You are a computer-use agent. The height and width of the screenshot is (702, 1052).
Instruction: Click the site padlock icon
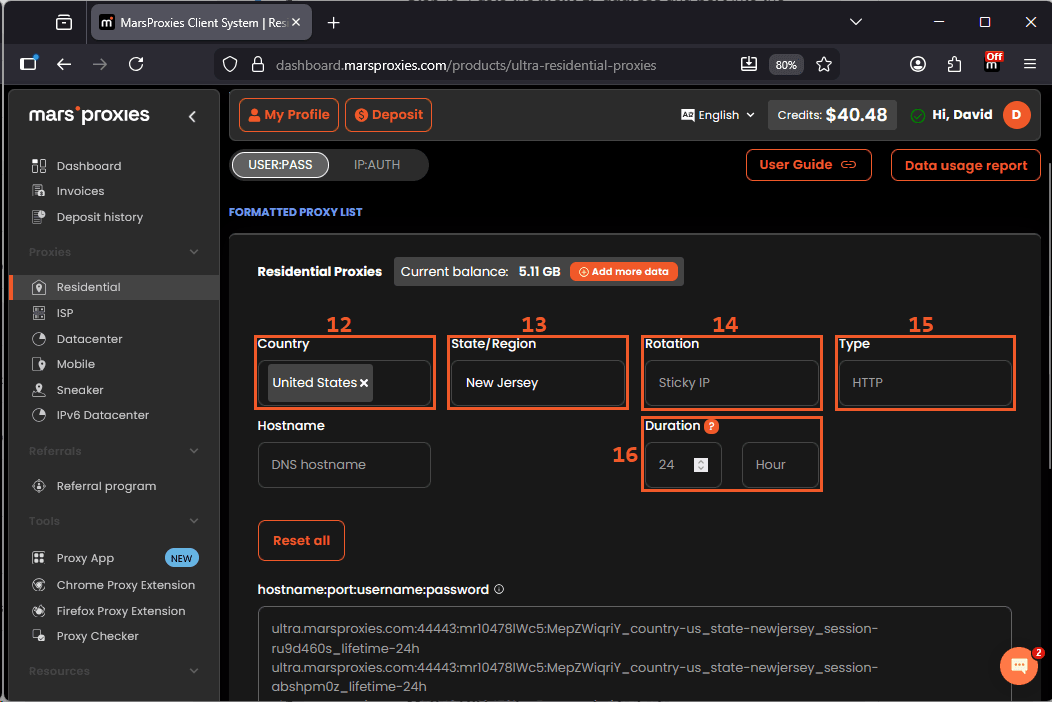258,64
